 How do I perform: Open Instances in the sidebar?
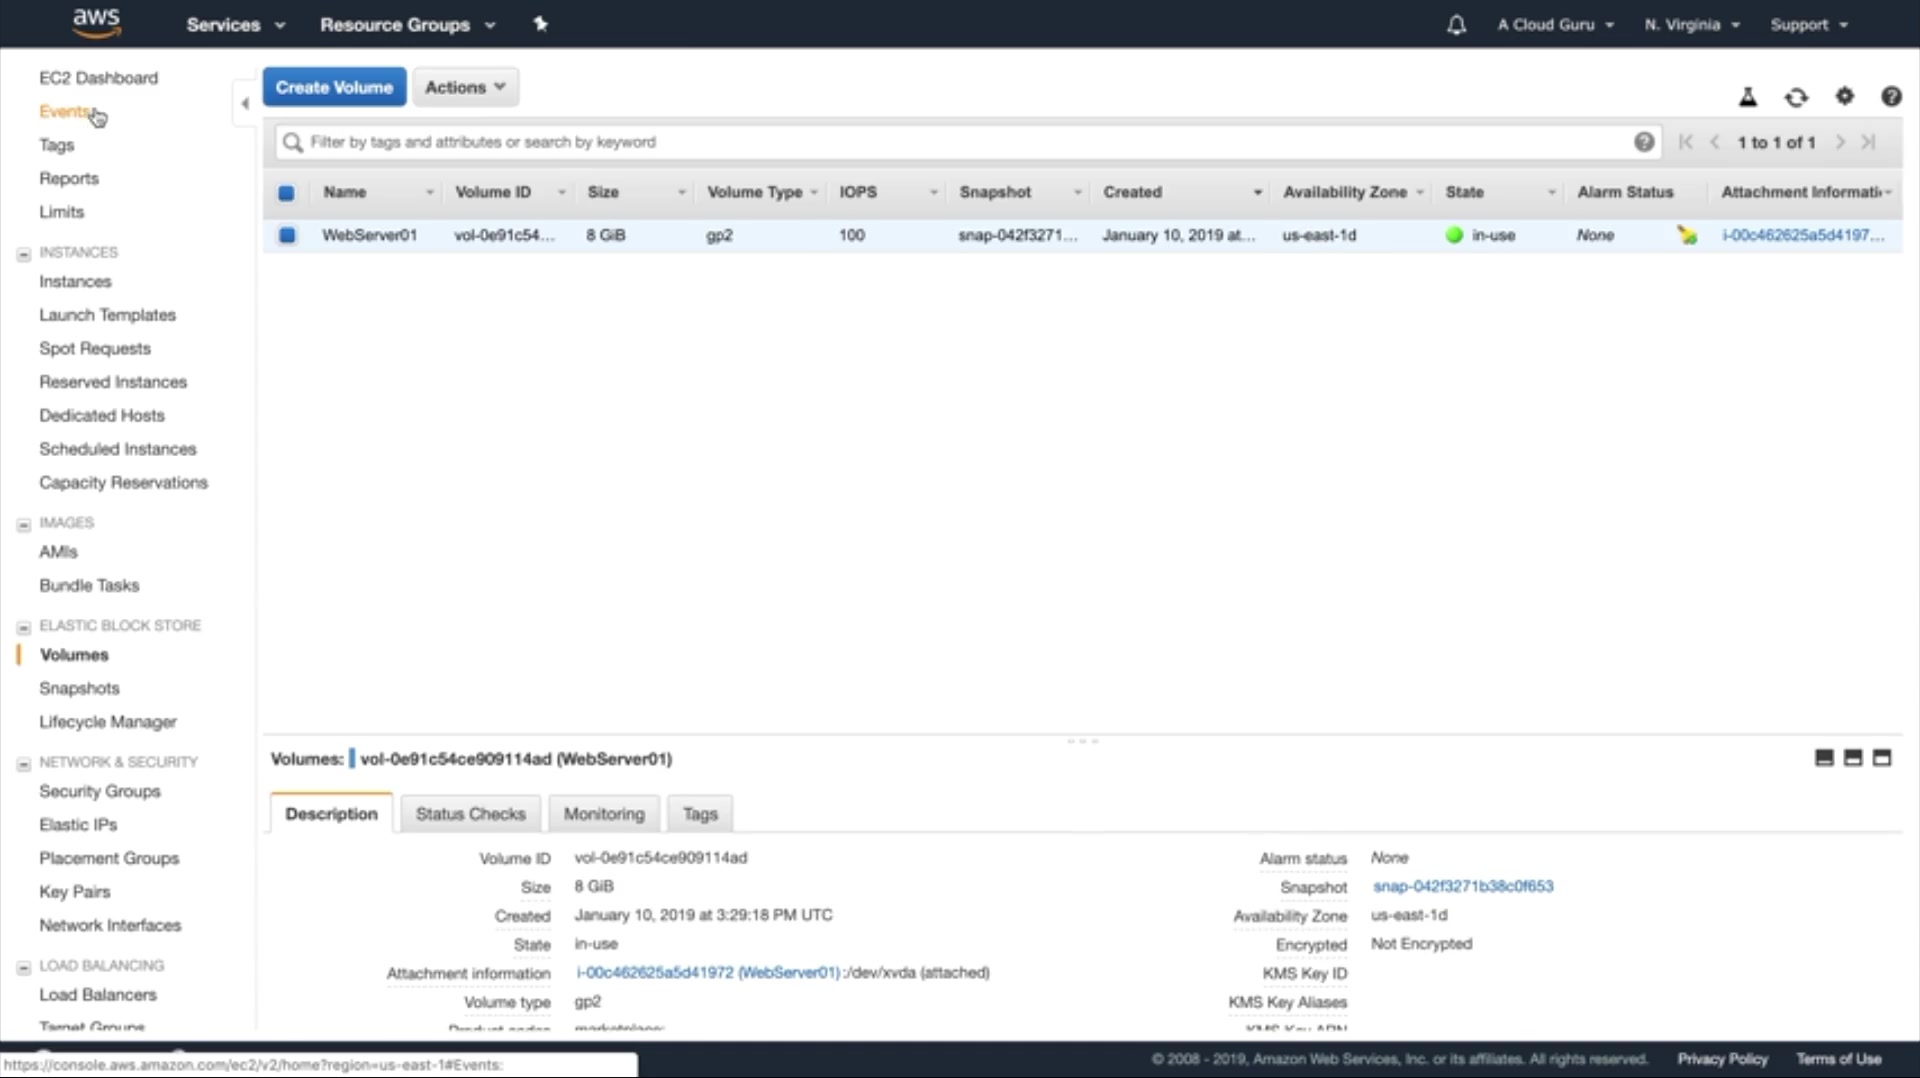pos(75,282)
